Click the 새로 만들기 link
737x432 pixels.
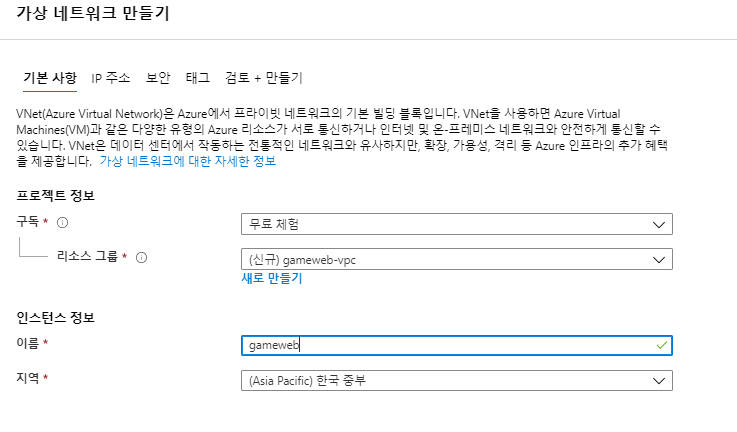point(272,278)
